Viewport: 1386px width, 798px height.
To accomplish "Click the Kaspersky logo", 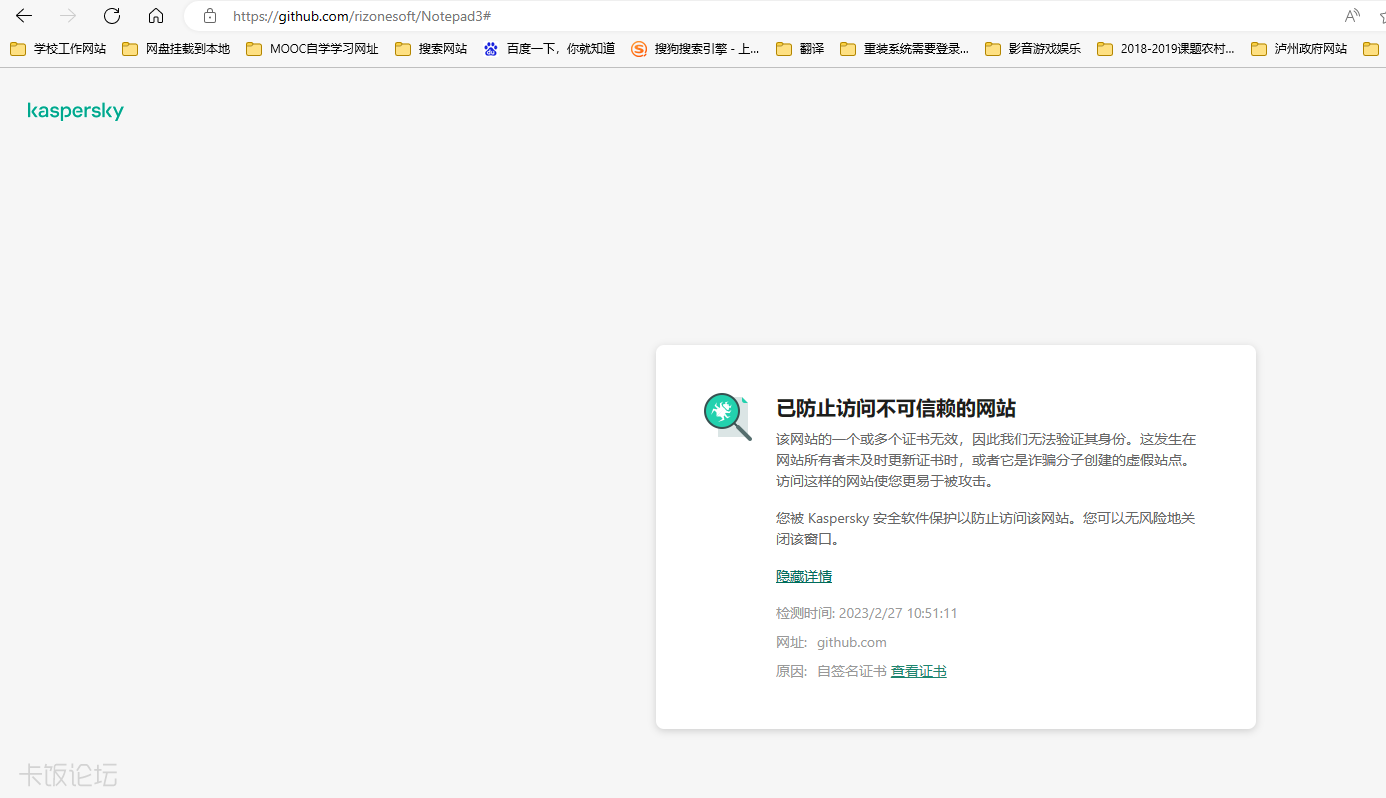I will [76, 111].
